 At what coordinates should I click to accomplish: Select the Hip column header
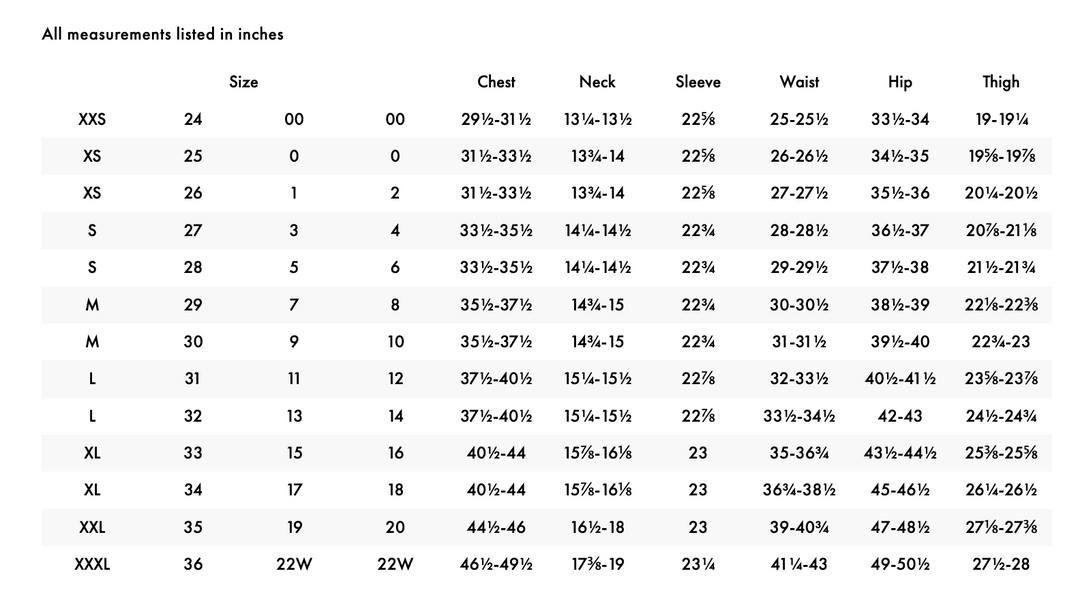coord(900,82)
